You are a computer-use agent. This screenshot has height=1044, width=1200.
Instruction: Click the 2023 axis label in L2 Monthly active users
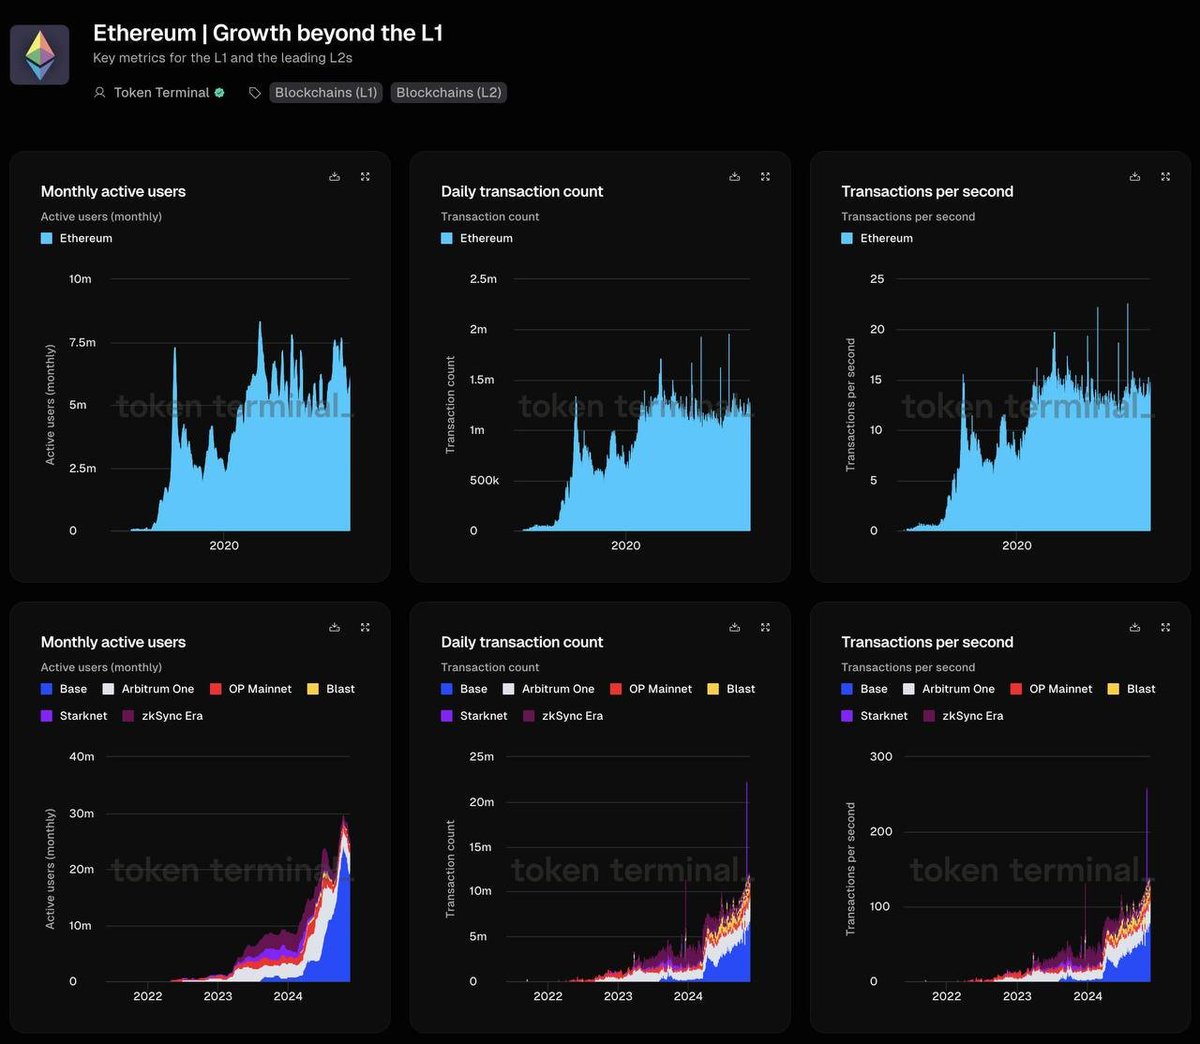(x=218, y=996)
